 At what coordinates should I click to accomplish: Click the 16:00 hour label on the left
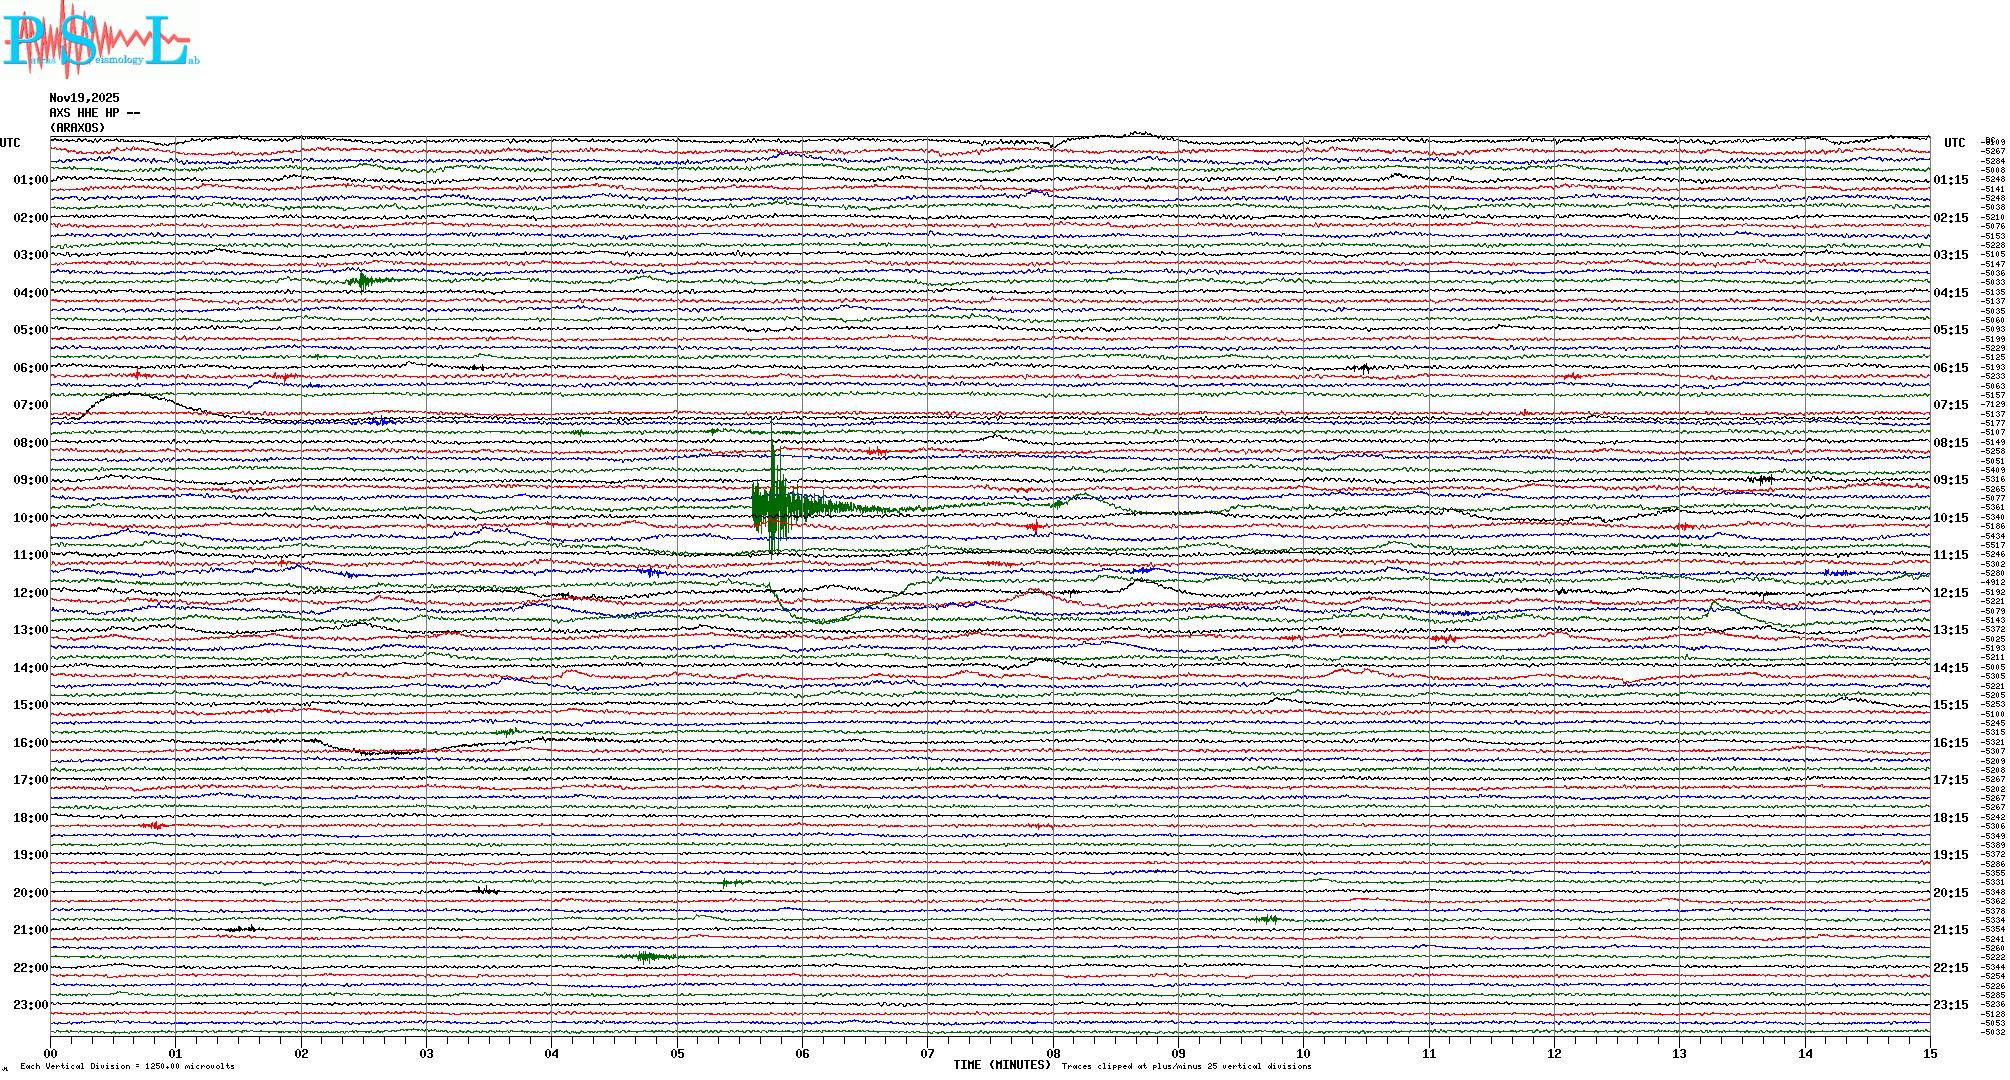(x=30, y=743)
